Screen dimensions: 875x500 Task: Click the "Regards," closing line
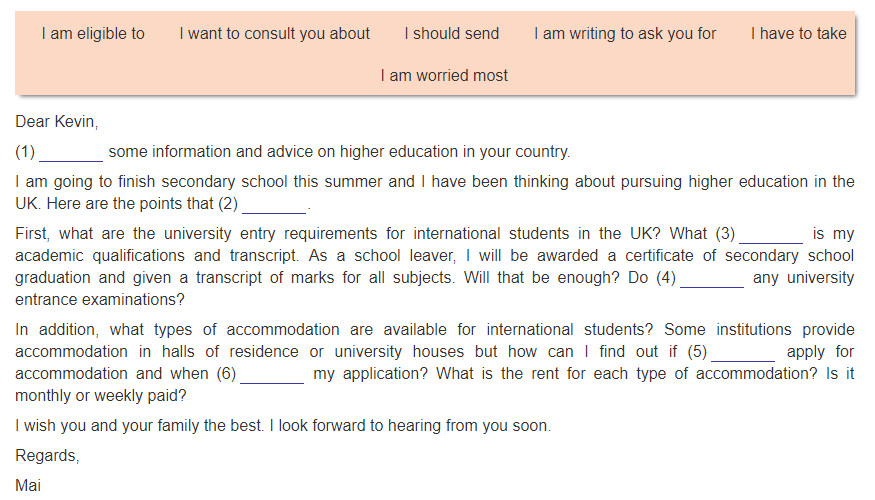pyautogui.click(x=47, y=455)
